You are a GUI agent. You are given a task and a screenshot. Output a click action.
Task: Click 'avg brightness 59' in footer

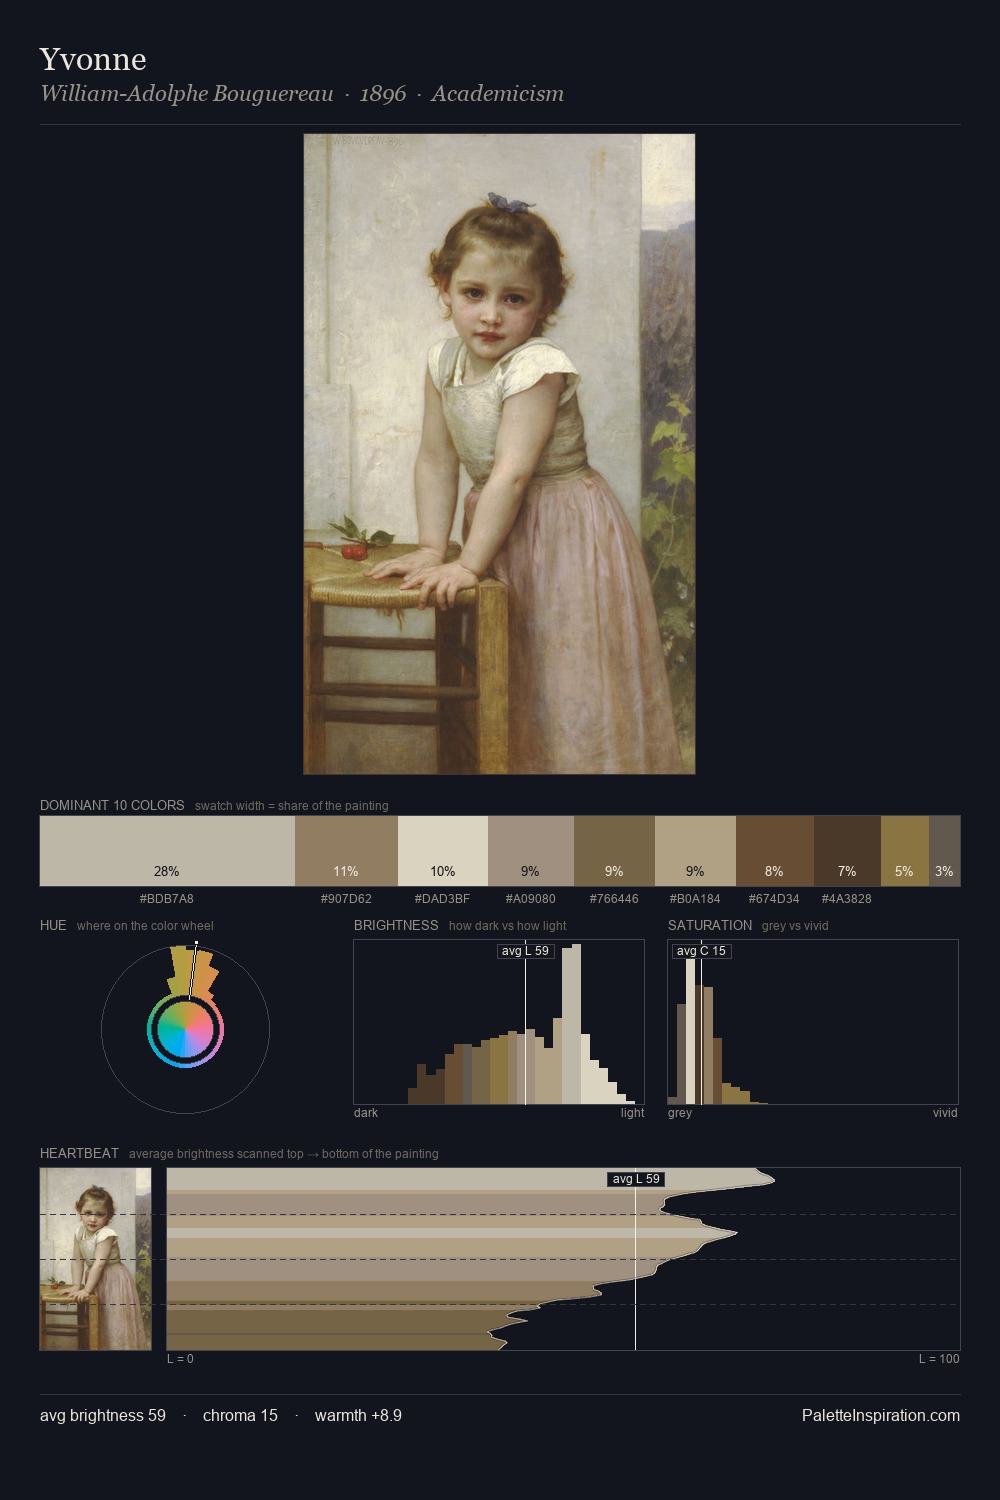tap(103, 1415)
